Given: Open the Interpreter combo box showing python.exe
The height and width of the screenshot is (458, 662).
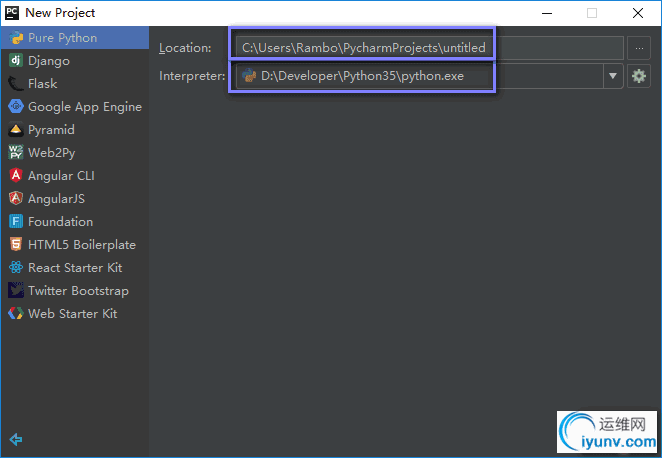Looking at the screenshot, I should pyautogui.click(x=429, y=76).
